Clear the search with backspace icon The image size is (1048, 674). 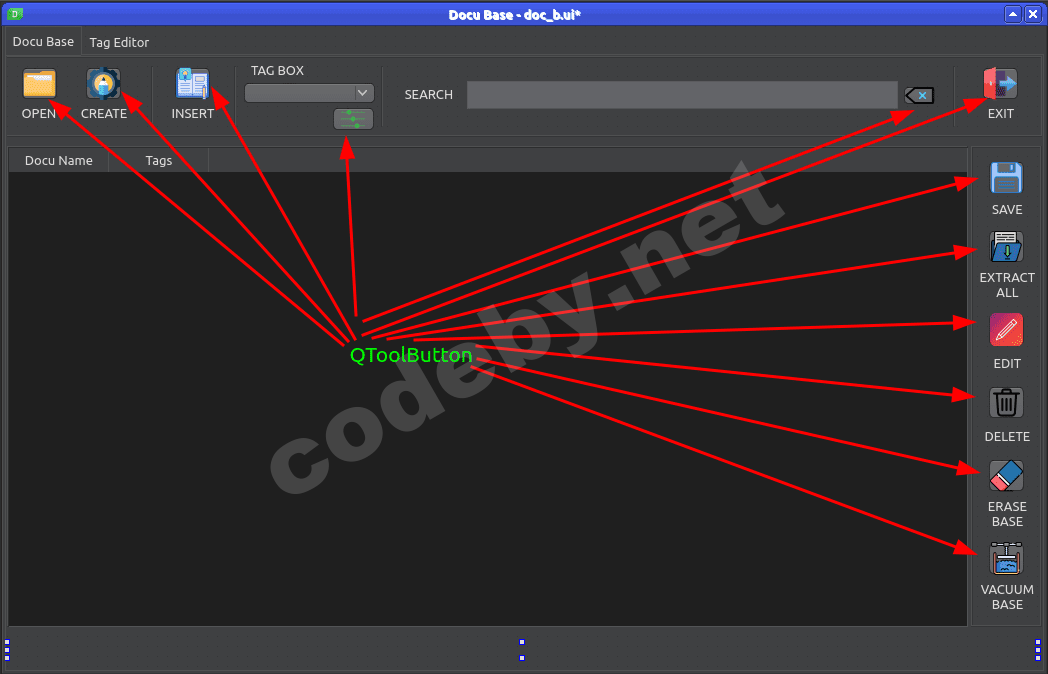pos(919,96)
